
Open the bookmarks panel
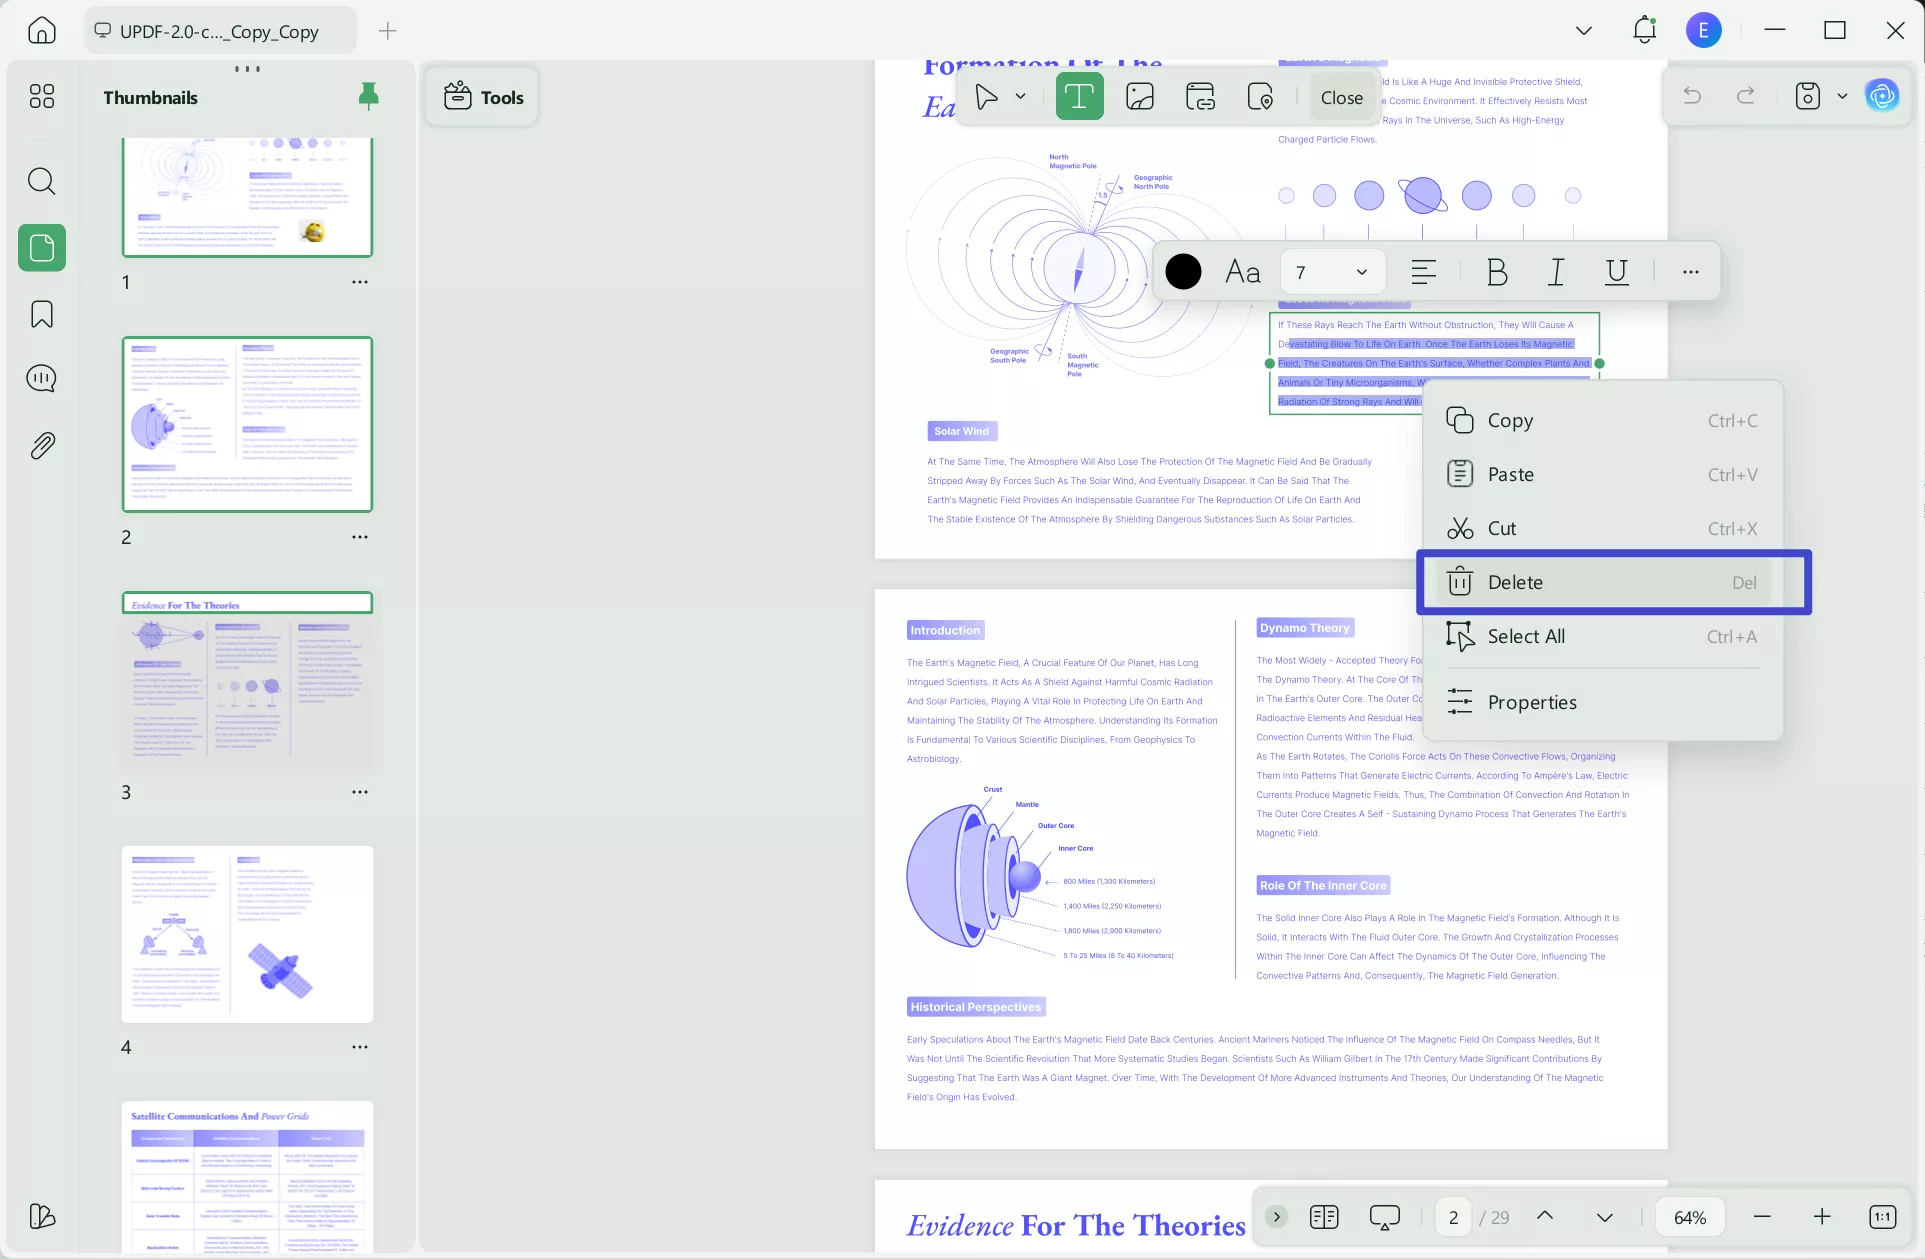tap(41, 314)
